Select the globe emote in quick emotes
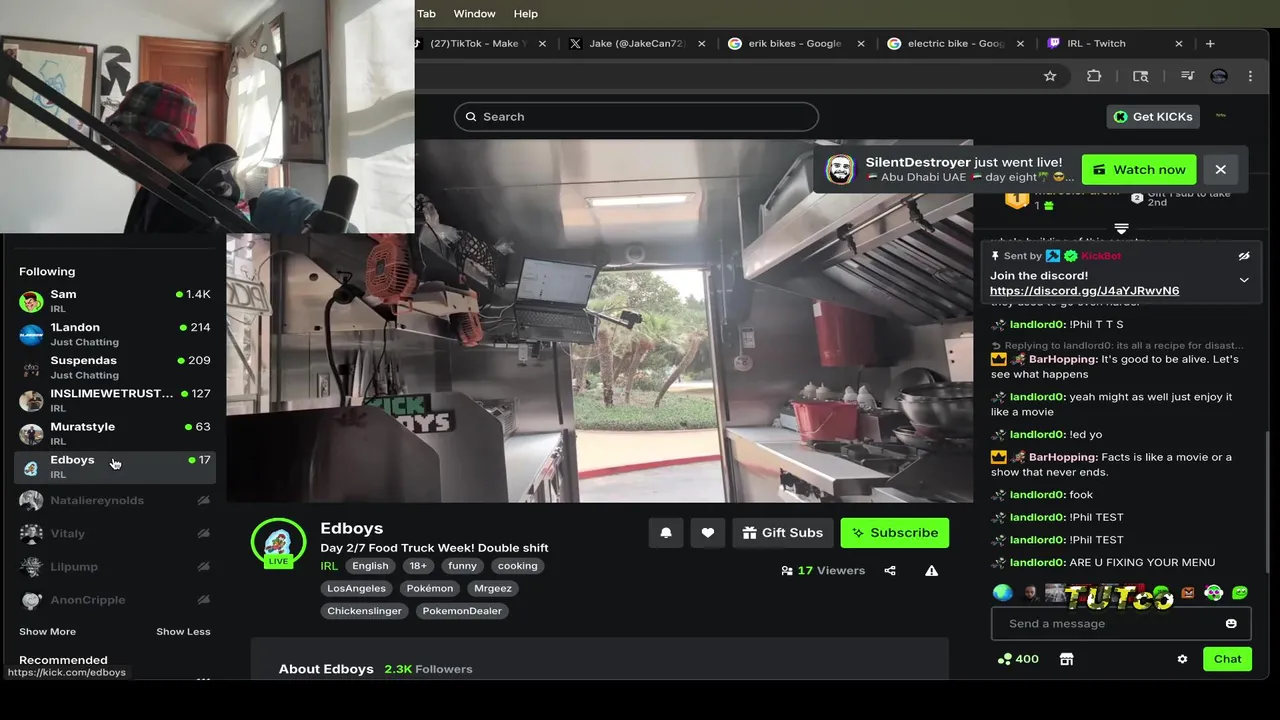The width and height of the screenshot is (1280, 720). pyautogui.click(x=1002, y=593)
